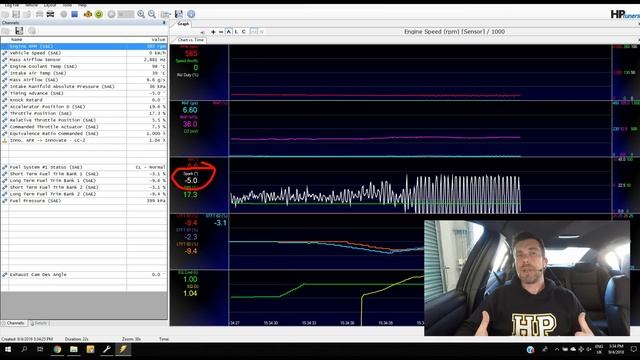Viewport: 640px width, 360px height.
Task: Click the main toolbar save floppy icon
Action: [179, 14]
